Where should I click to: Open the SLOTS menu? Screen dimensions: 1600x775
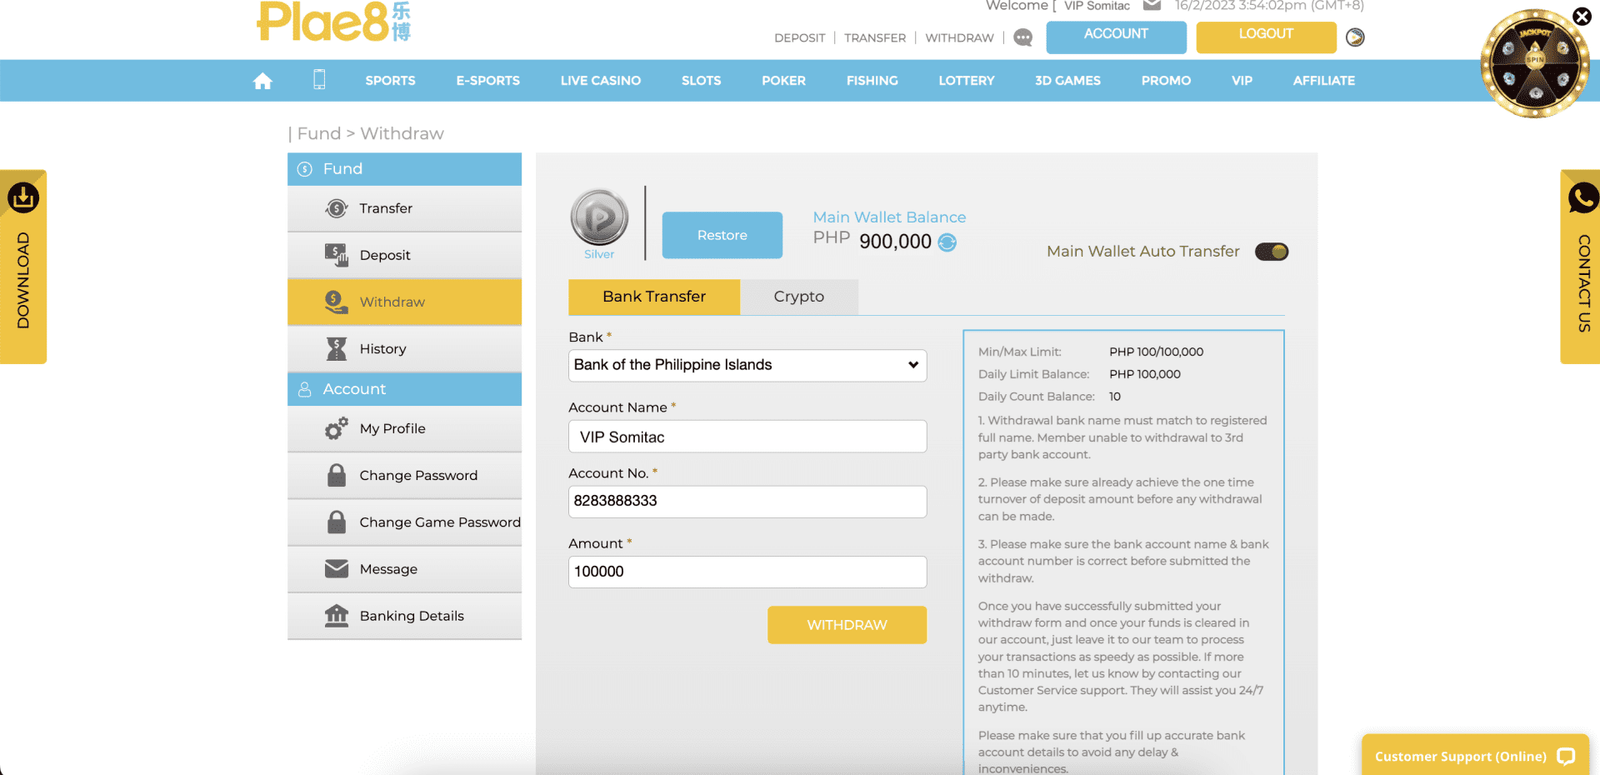(701, 81)
